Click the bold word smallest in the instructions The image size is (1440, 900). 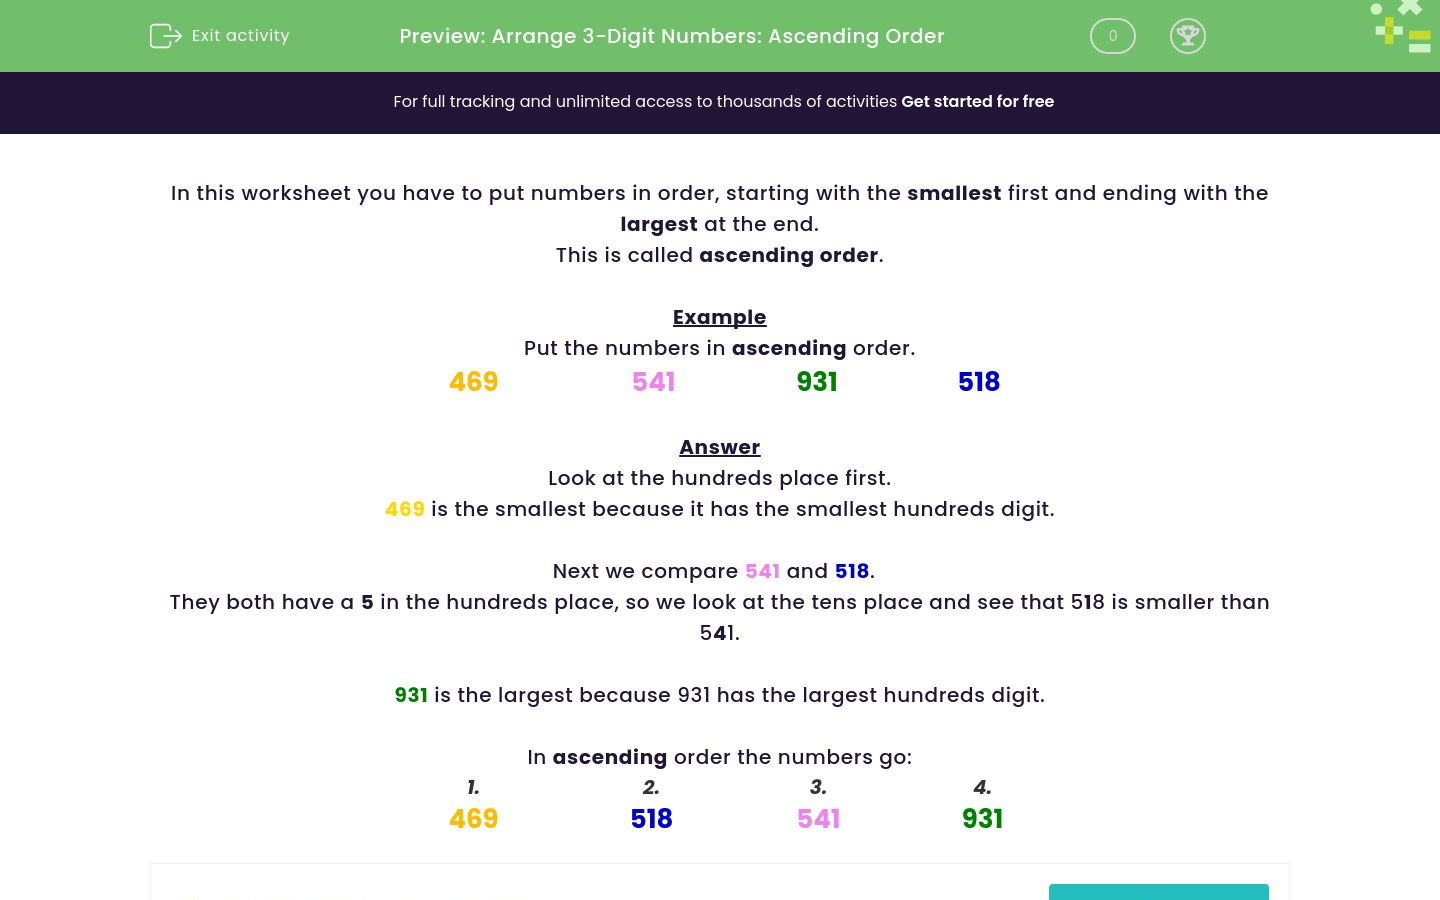coord(953,193)
